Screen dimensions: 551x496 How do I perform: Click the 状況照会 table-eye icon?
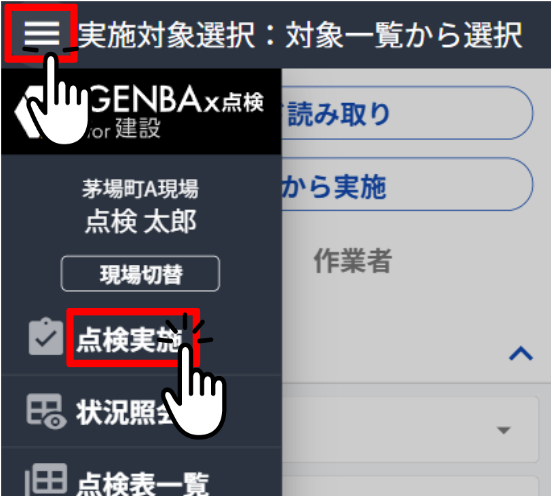pos(46,411)
